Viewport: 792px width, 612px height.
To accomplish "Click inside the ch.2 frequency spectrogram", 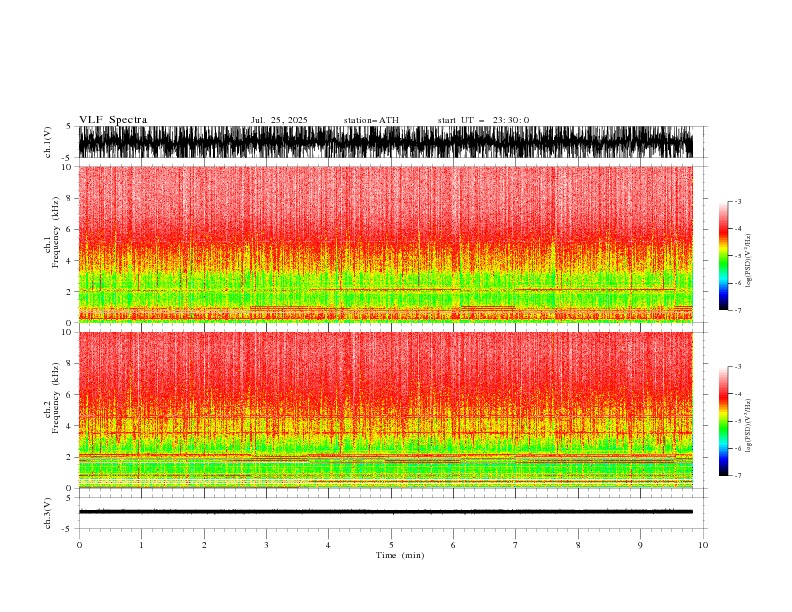I will tap(386, 410).
